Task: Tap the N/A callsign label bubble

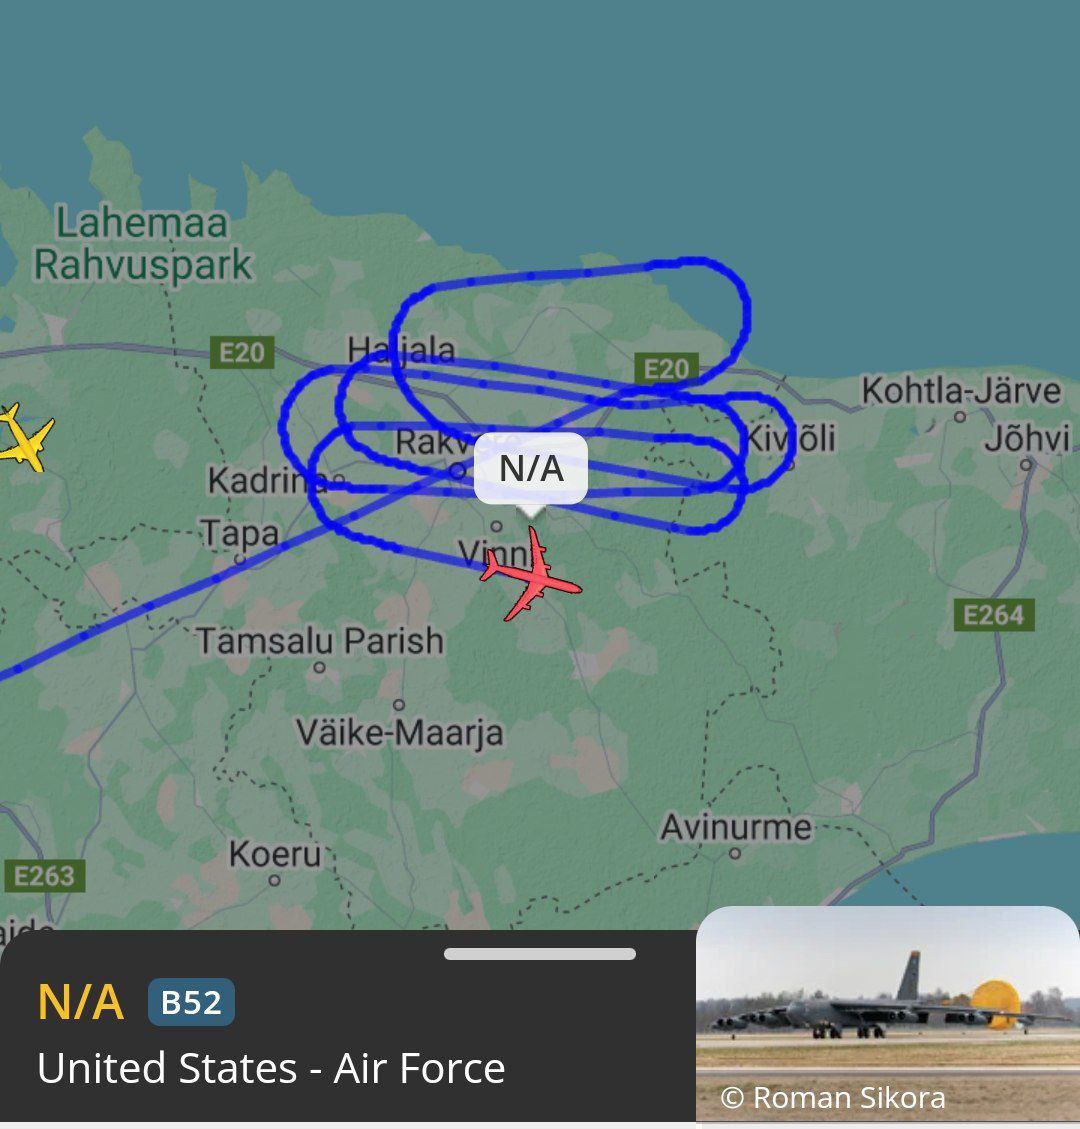Action: coord(531,469)
